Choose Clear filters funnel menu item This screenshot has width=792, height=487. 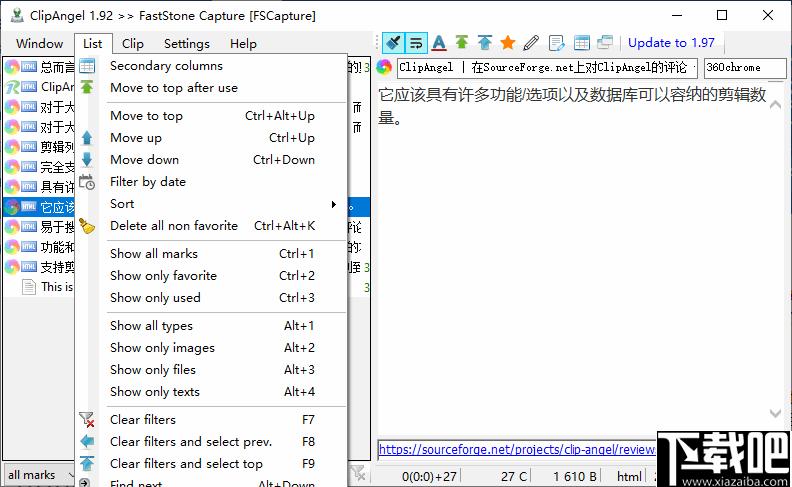coord(211,420)
